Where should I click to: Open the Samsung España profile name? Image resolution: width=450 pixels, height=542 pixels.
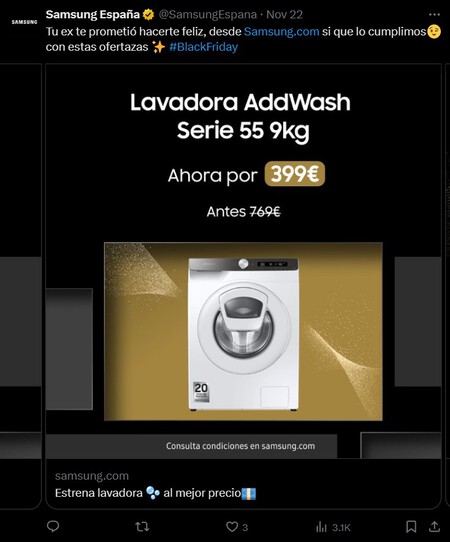[x=93, y=15]
